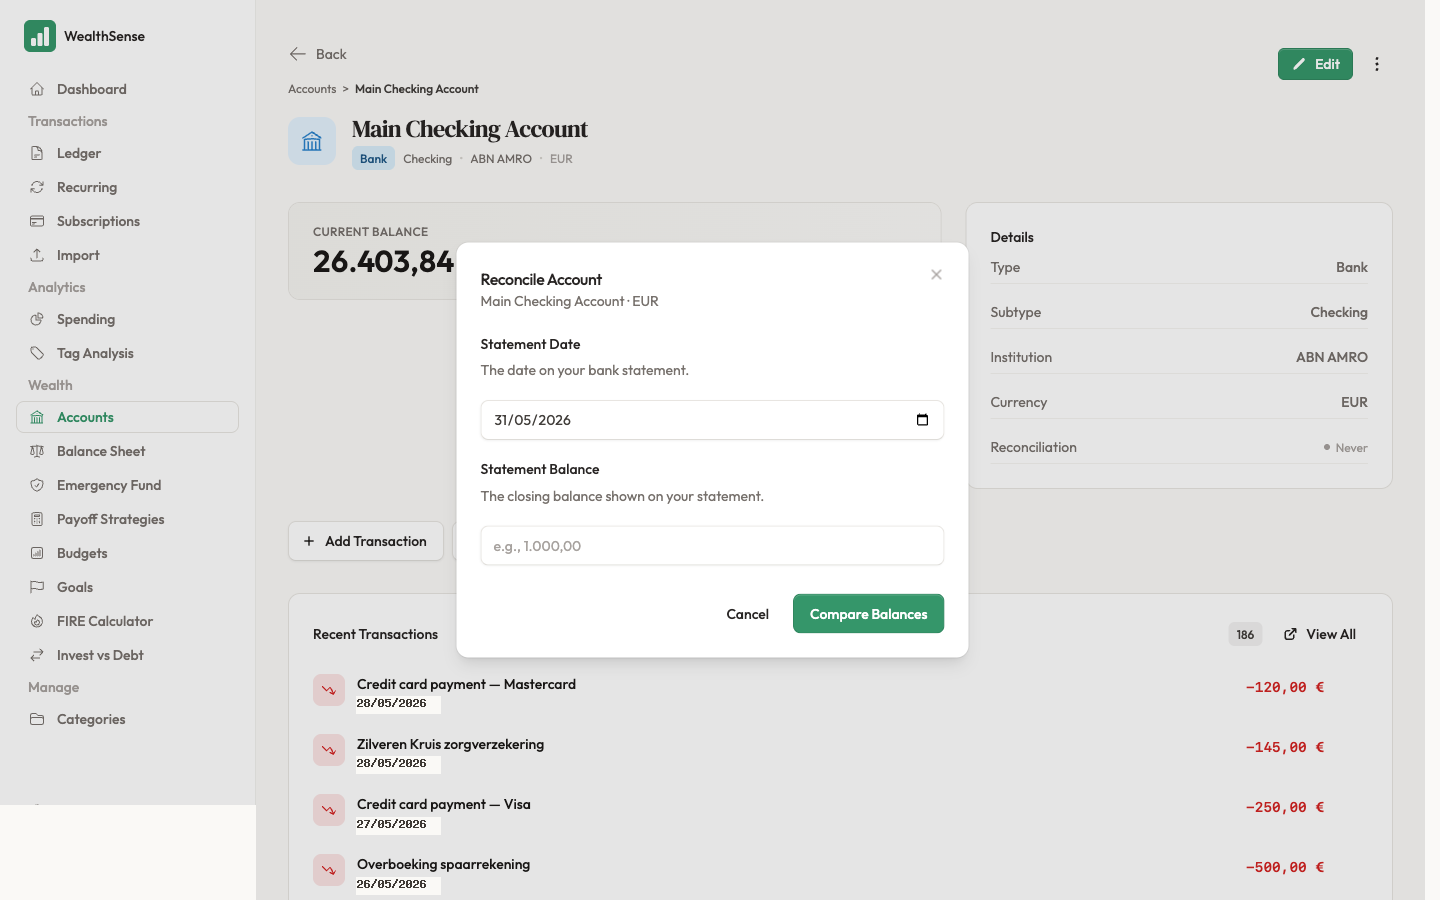
Task: Click the Emergency Fund shield icon
Action: click(37, 485)
